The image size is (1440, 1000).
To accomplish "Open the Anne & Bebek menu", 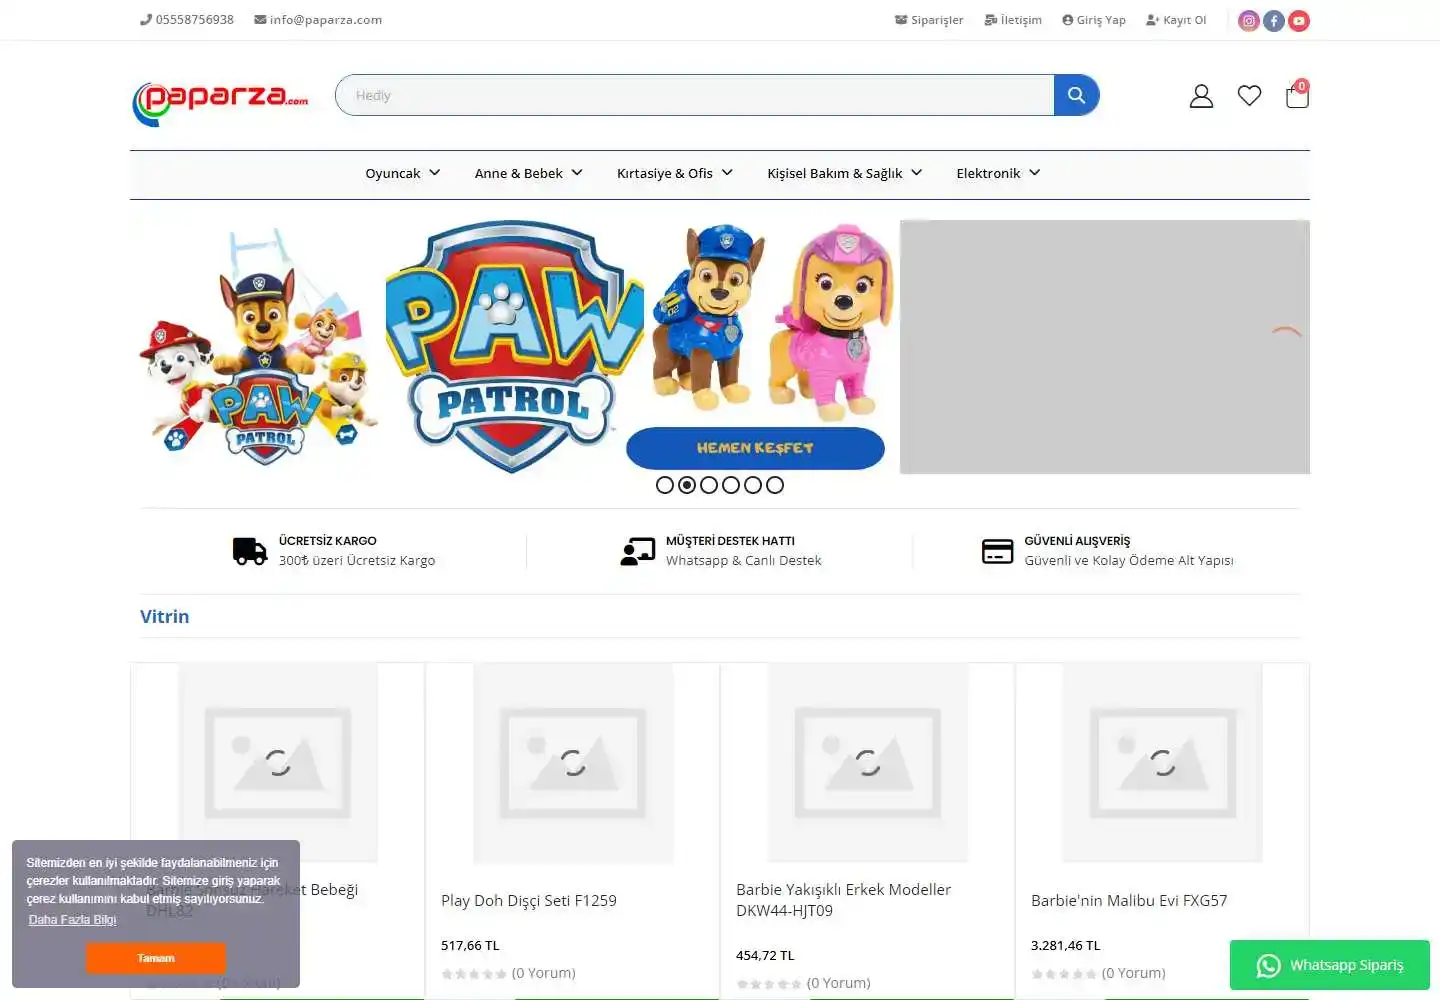I will [x=518, y=173].
